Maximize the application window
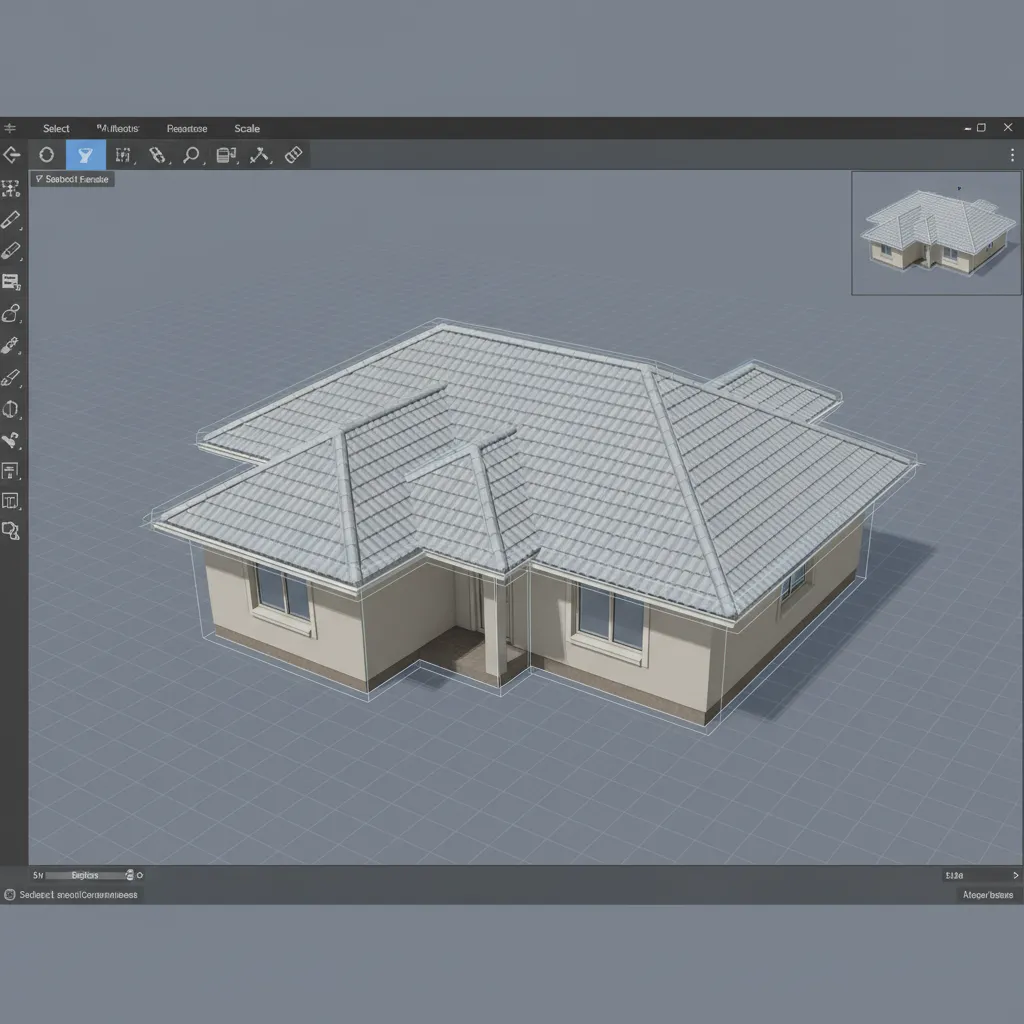Screen dimensions: 1024x1024 982,128
